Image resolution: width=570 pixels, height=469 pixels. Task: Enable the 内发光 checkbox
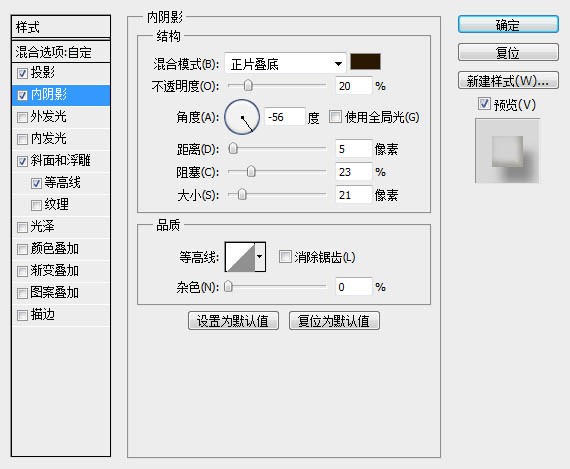22,139
